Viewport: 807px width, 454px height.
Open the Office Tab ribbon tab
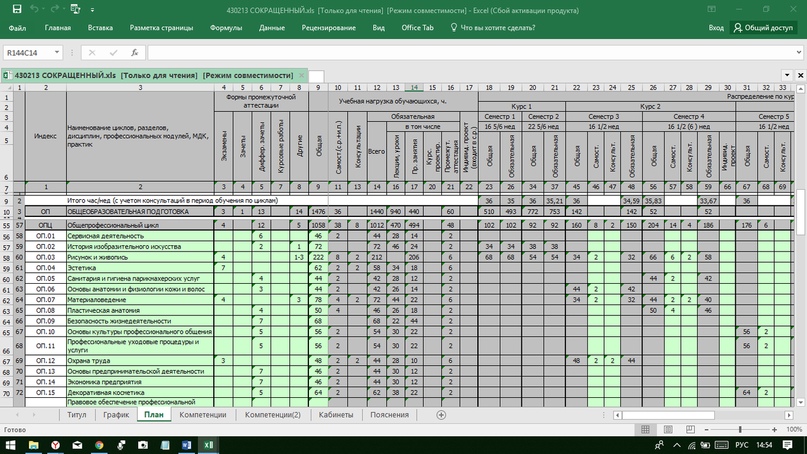point(417,28)
